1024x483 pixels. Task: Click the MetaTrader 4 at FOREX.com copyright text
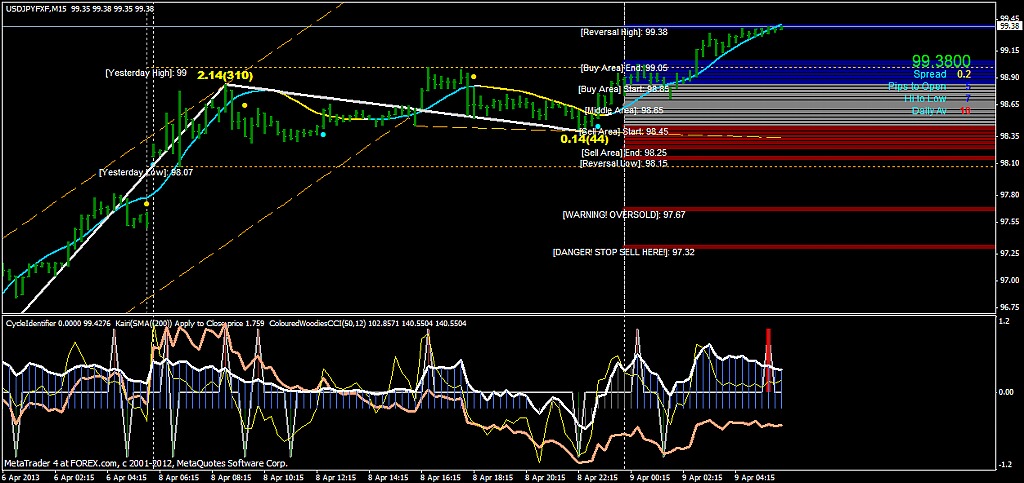pos(145,464)
